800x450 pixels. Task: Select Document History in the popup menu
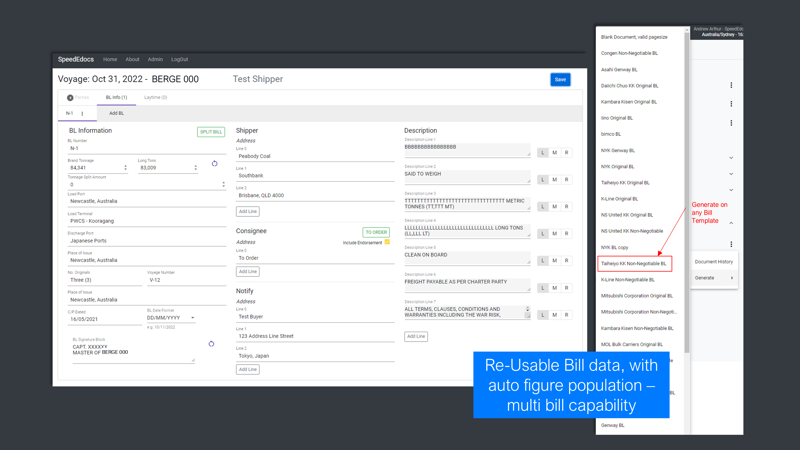[714, 262]
